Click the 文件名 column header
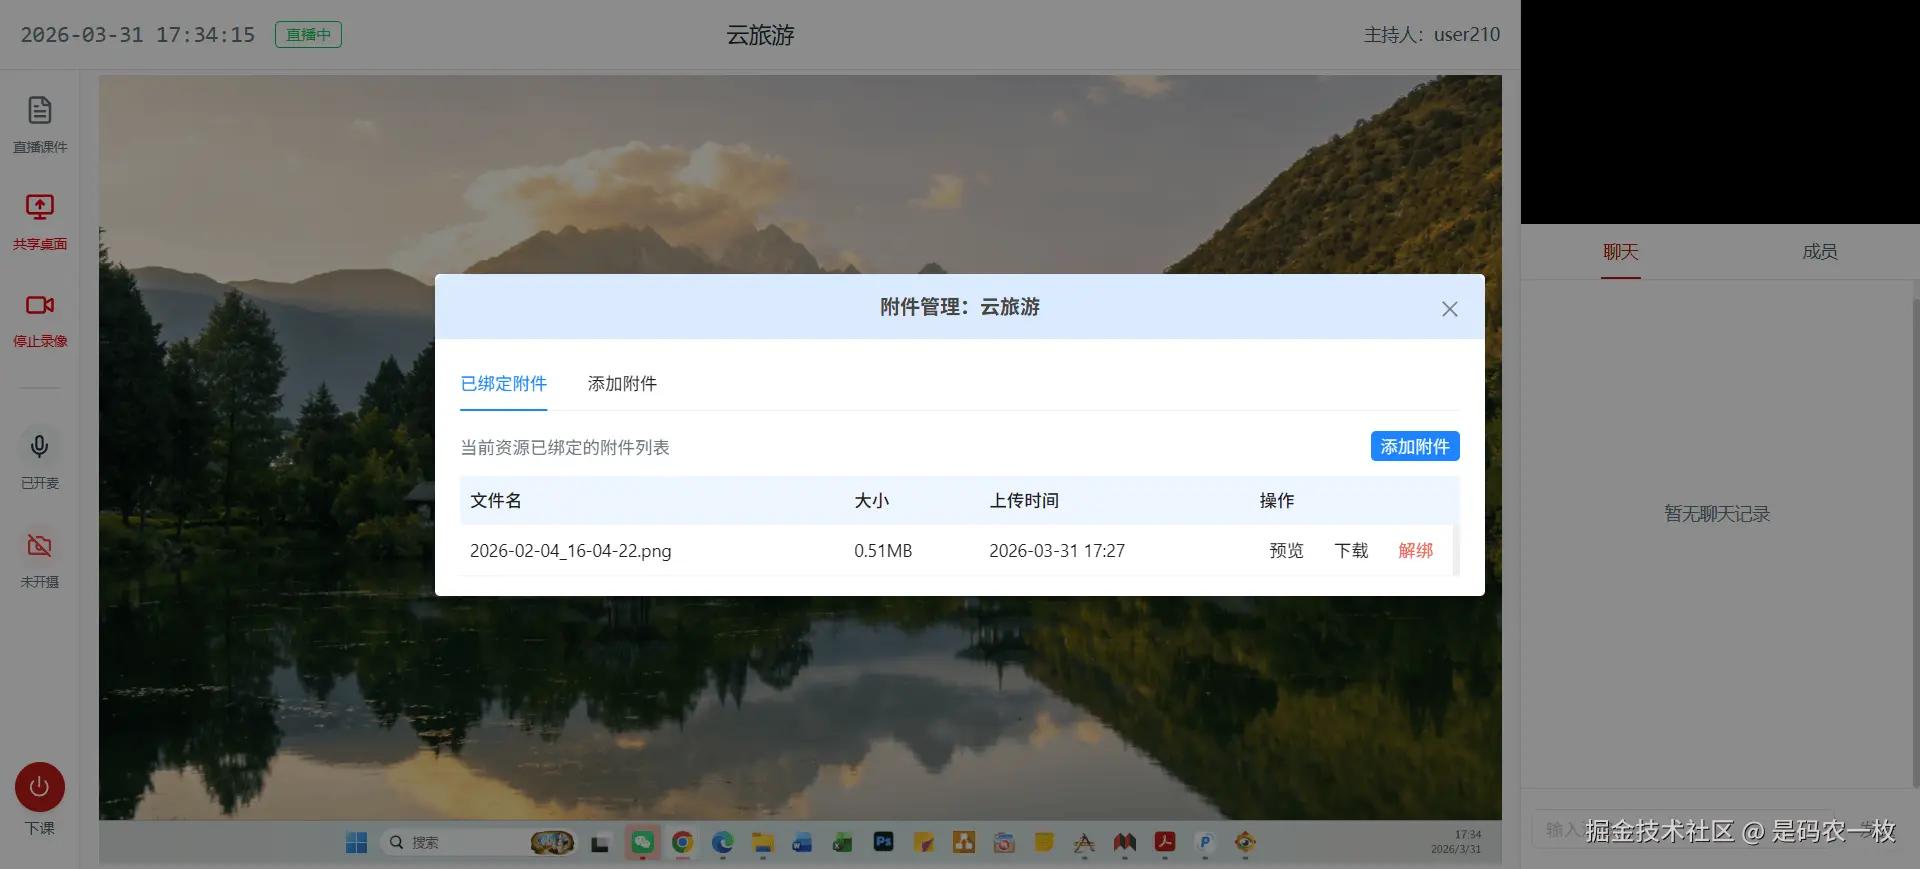This screenshot has height=869, width=1920. pyautogui.click(x=496, y=501)
